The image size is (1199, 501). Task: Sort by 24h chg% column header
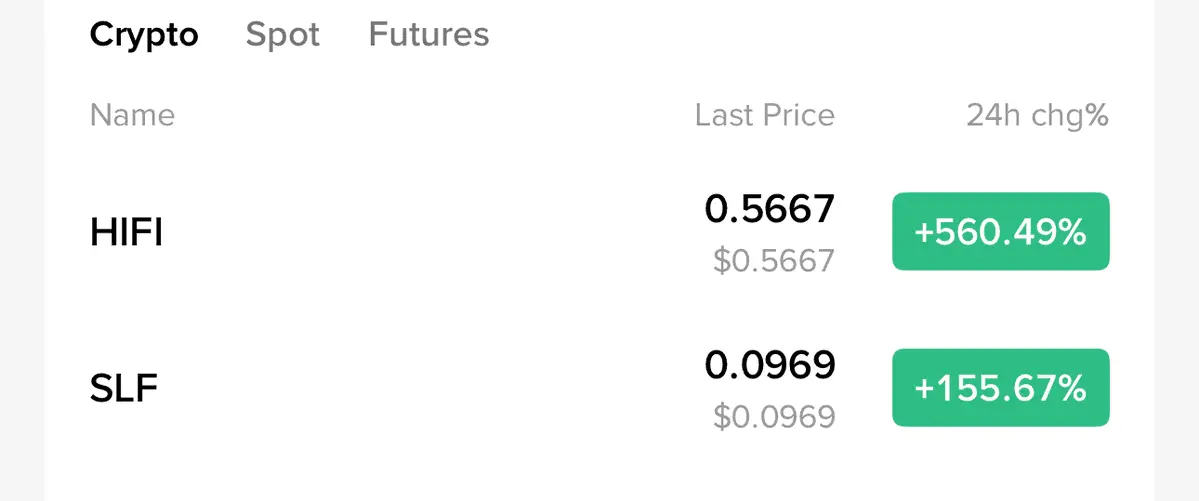point(1038,115)
